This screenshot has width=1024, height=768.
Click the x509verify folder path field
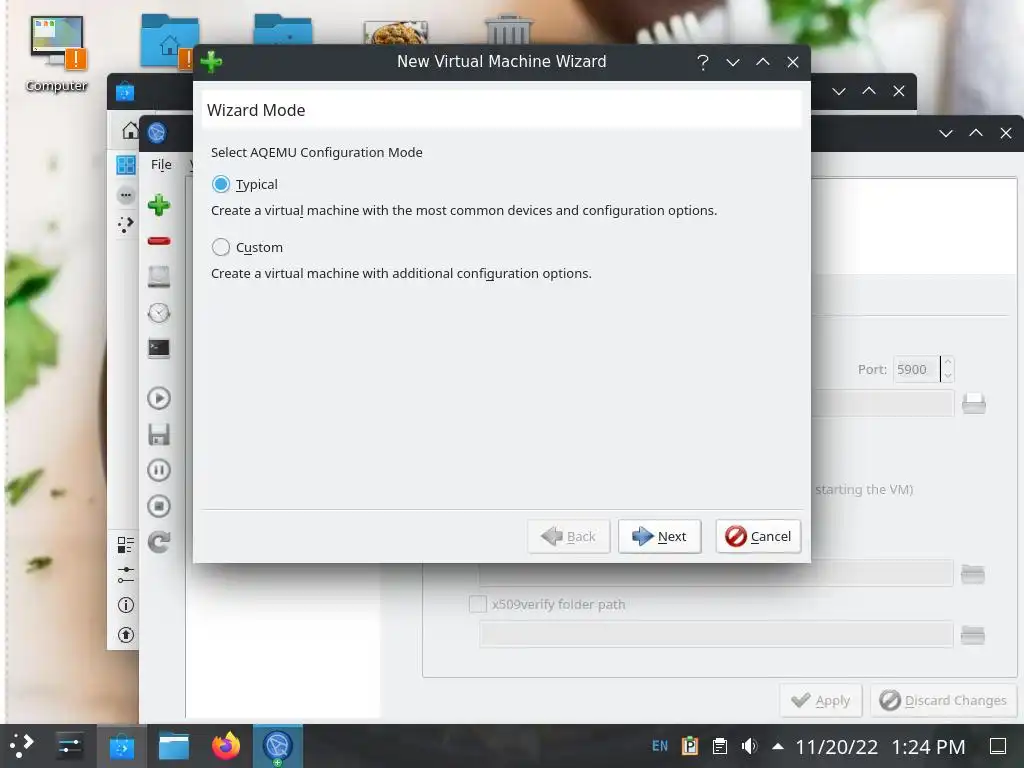tap(716, 634)
